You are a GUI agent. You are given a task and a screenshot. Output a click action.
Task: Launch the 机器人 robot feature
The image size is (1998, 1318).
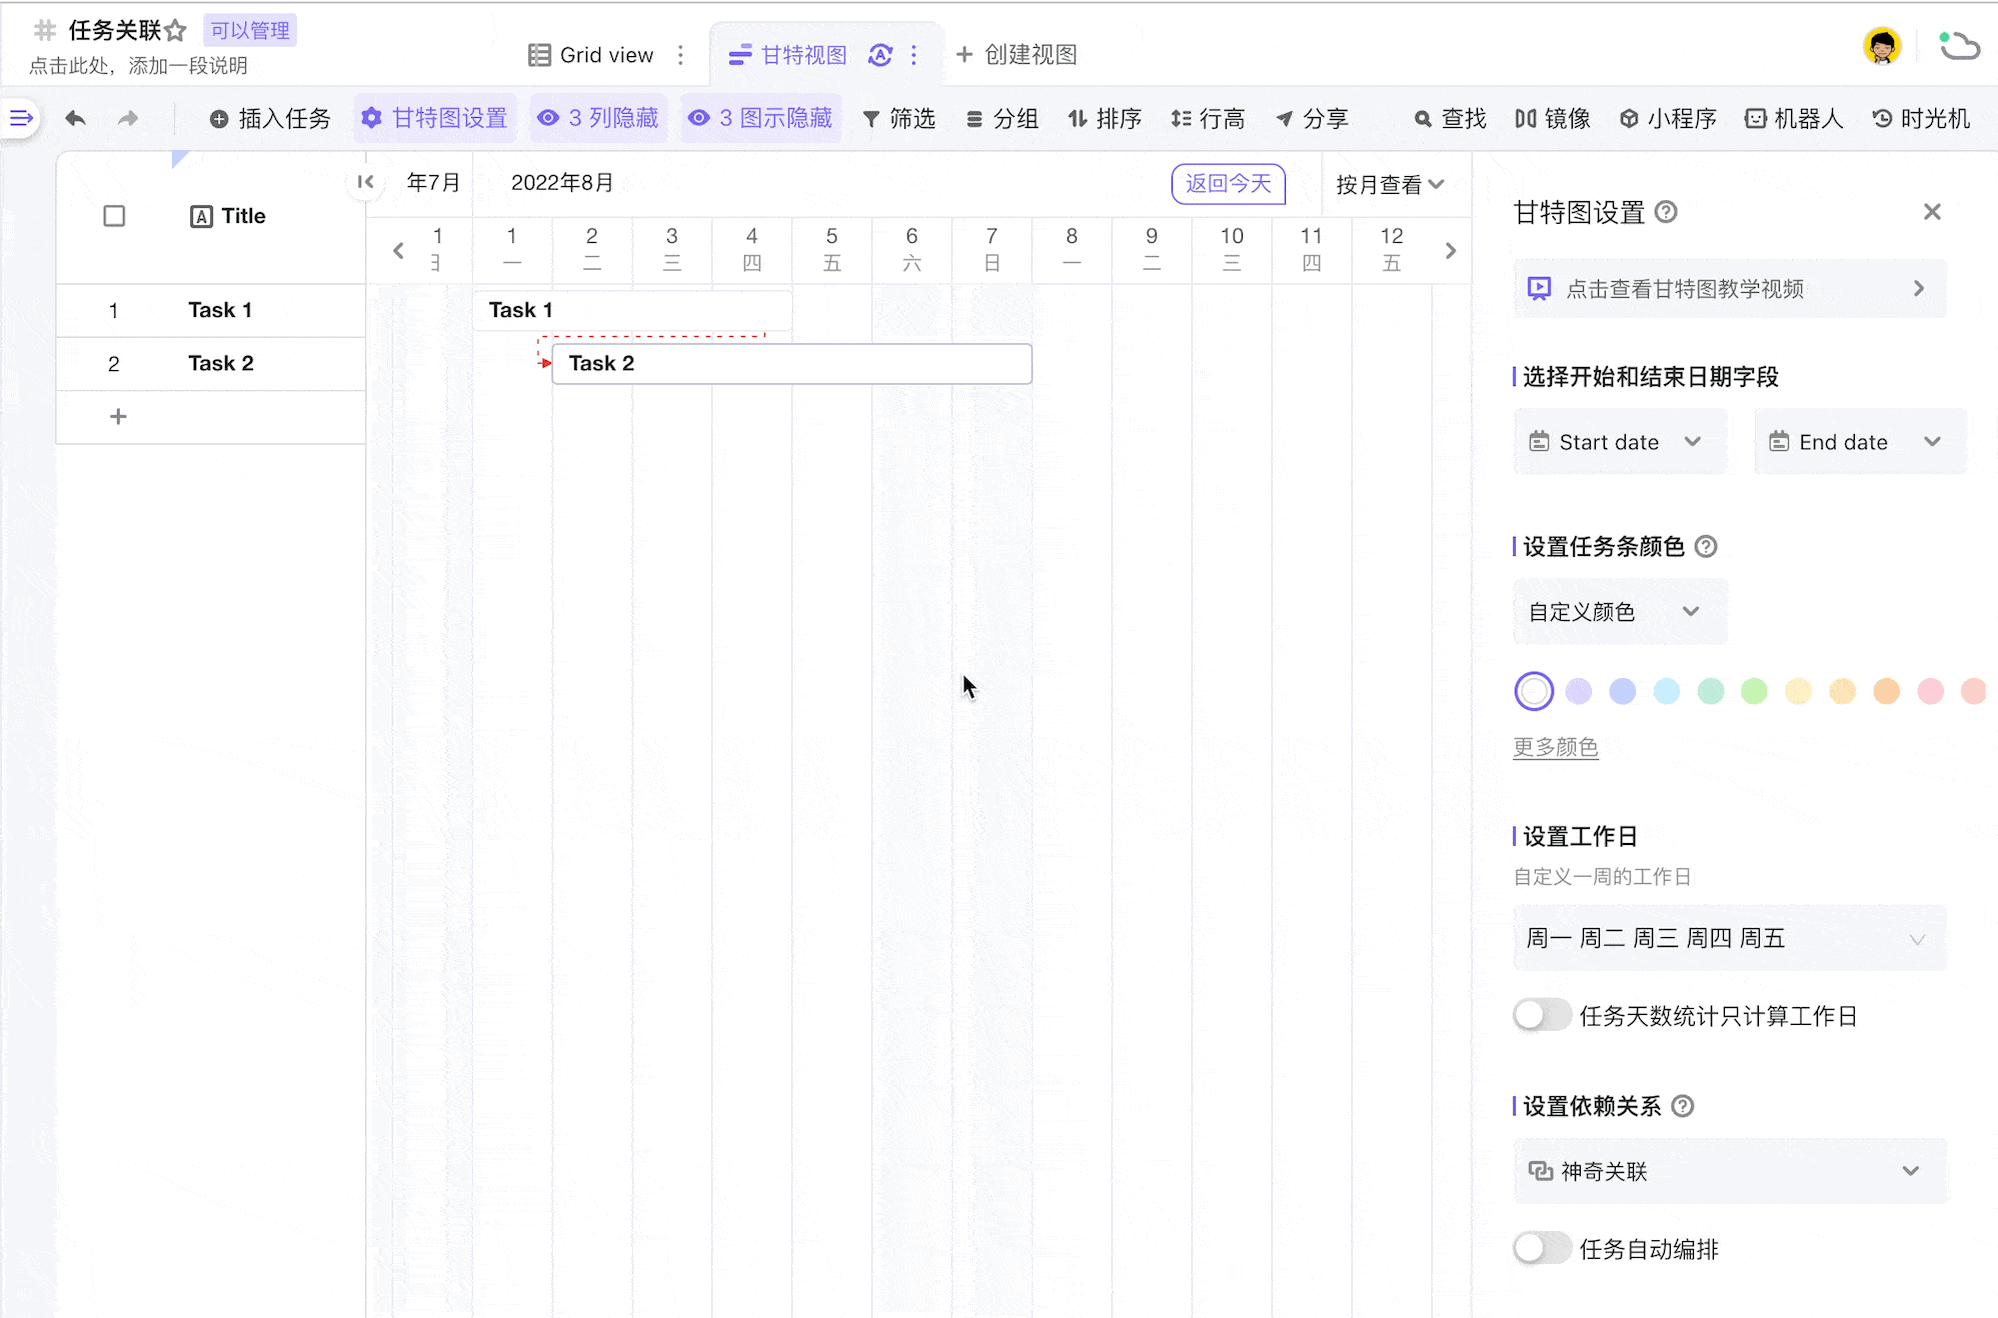tap(1794, 118)
